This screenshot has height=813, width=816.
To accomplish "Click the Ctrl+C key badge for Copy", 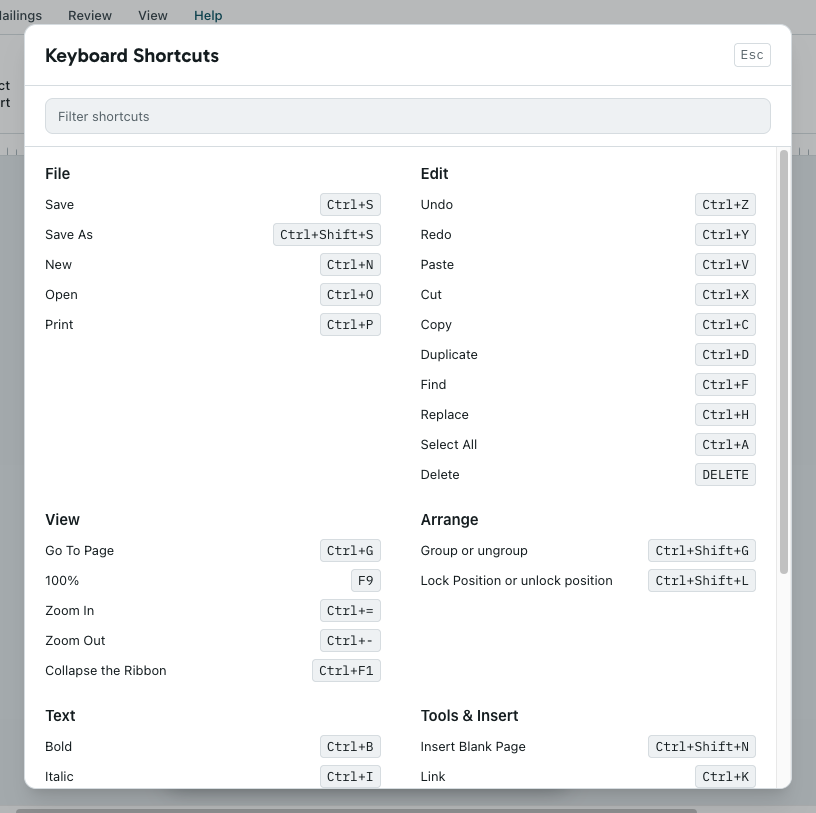I will 725,325.
